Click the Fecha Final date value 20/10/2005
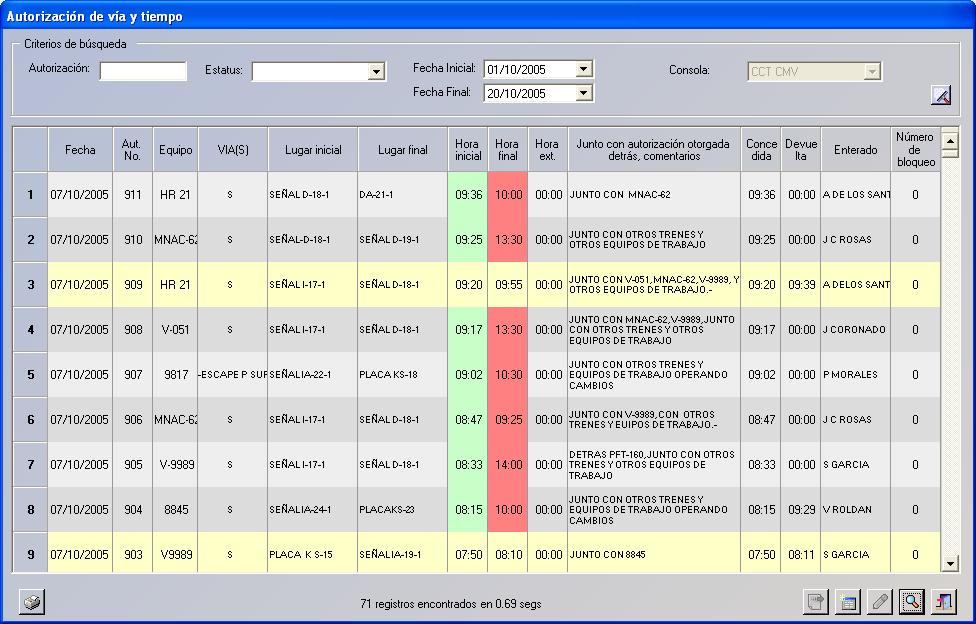976x624 pixels. click(x=517, y=94)
